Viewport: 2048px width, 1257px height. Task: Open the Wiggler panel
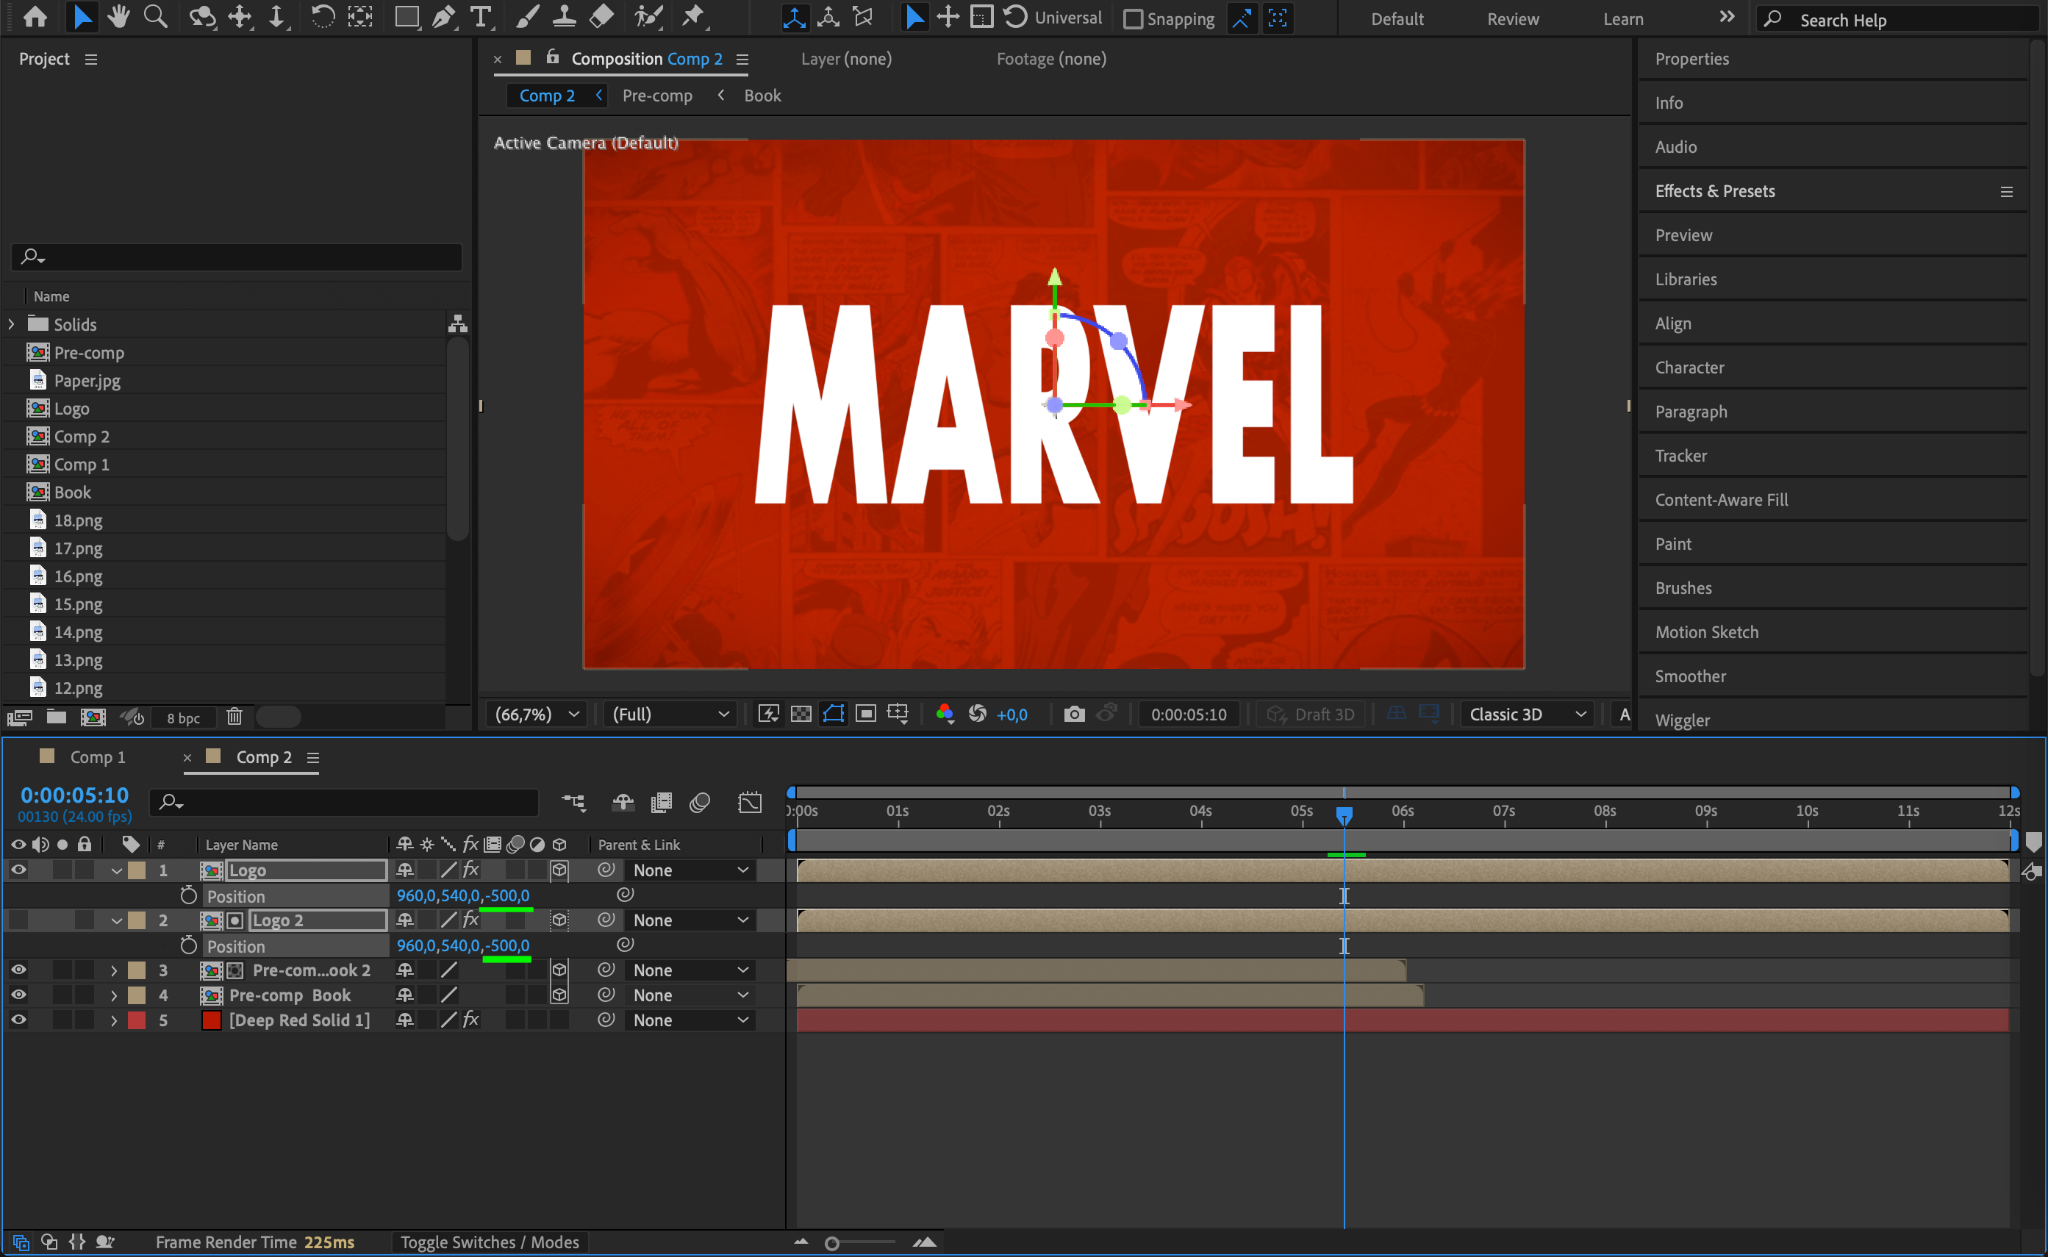tap(1682, 720)
